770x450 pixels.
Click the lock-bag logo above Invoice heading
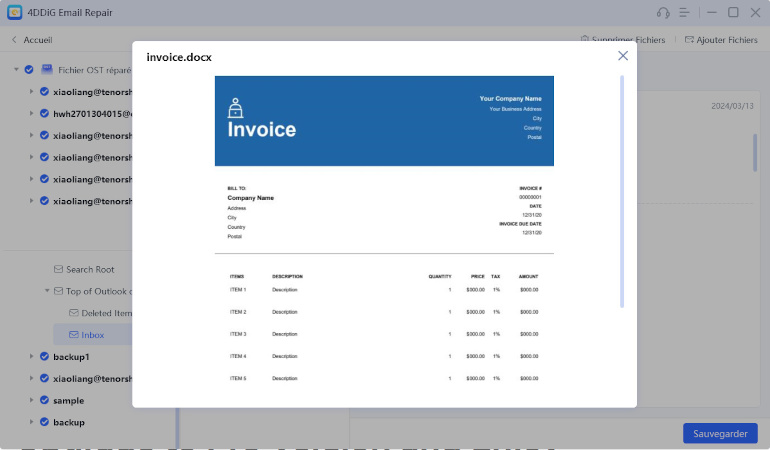click(x=235, y=108)
